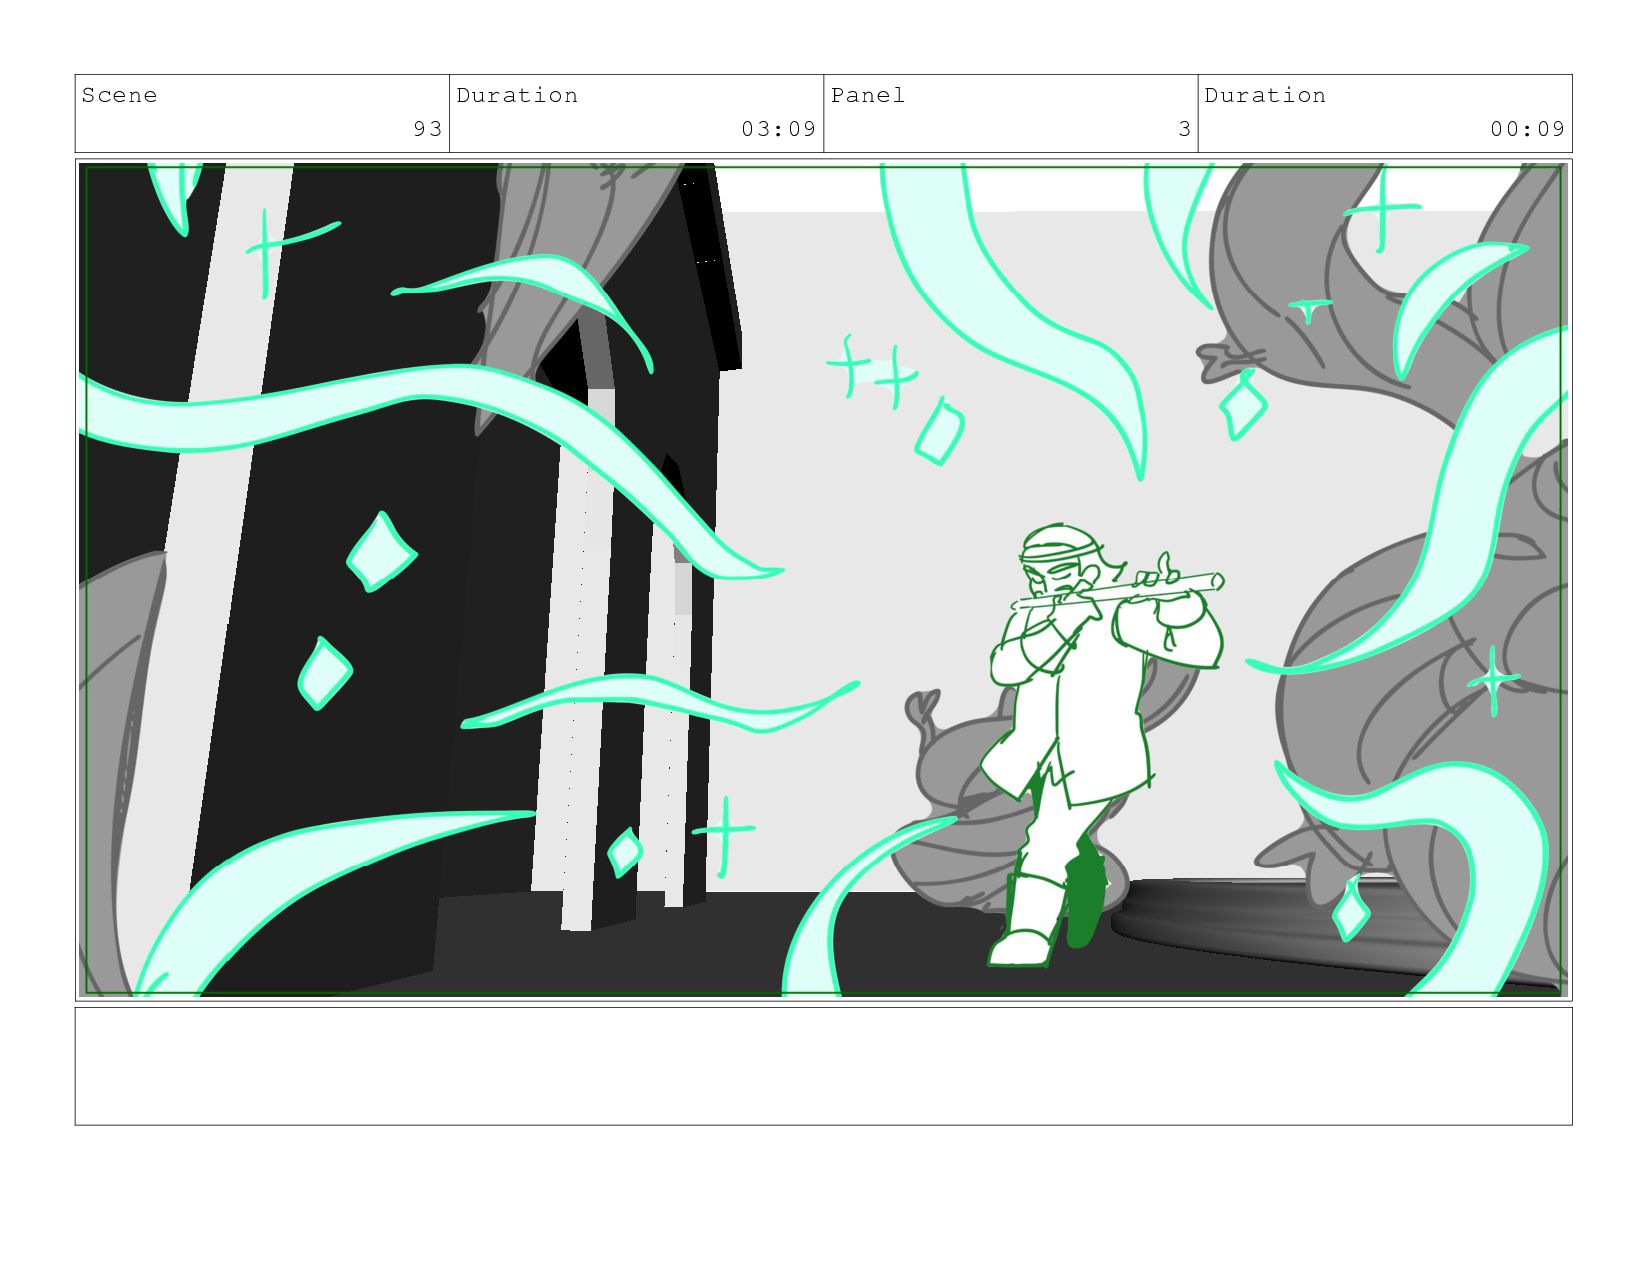
Task: Select the panel duration value 00:09
Action: point(1528,129)
